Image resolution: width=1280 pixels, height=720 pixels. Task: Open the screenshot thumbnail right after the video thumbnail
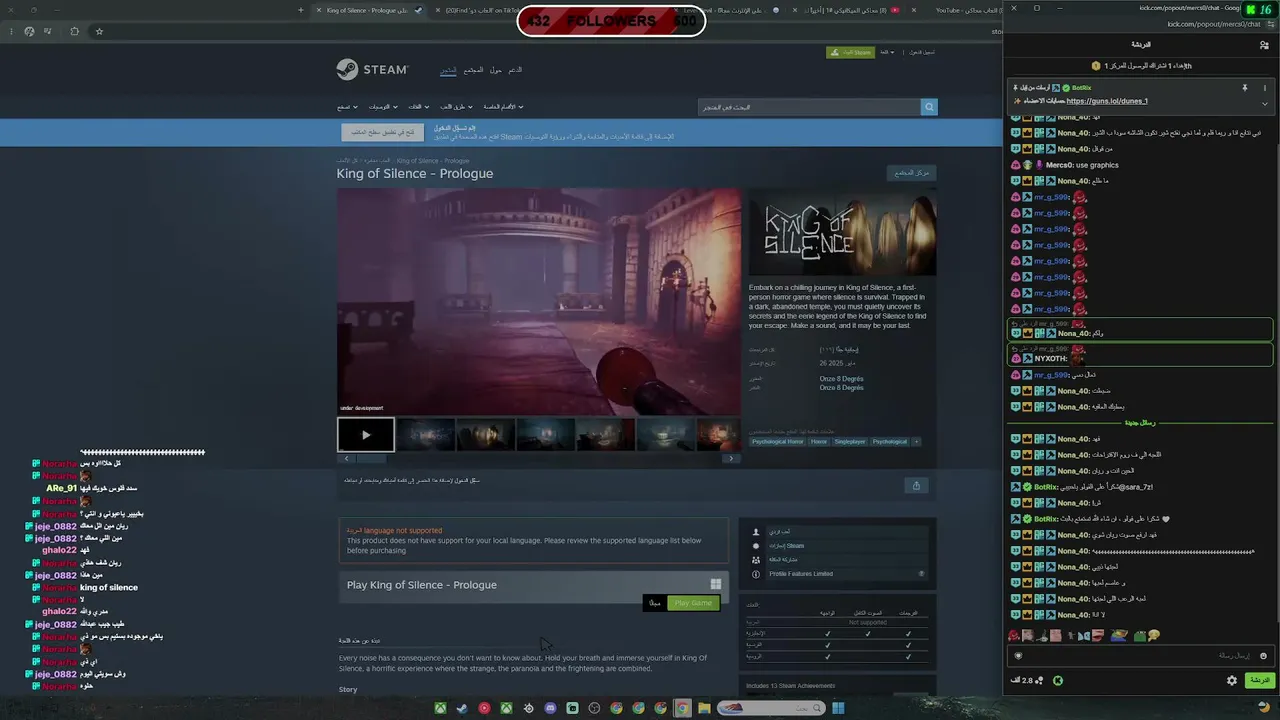(x=426, y=435)
